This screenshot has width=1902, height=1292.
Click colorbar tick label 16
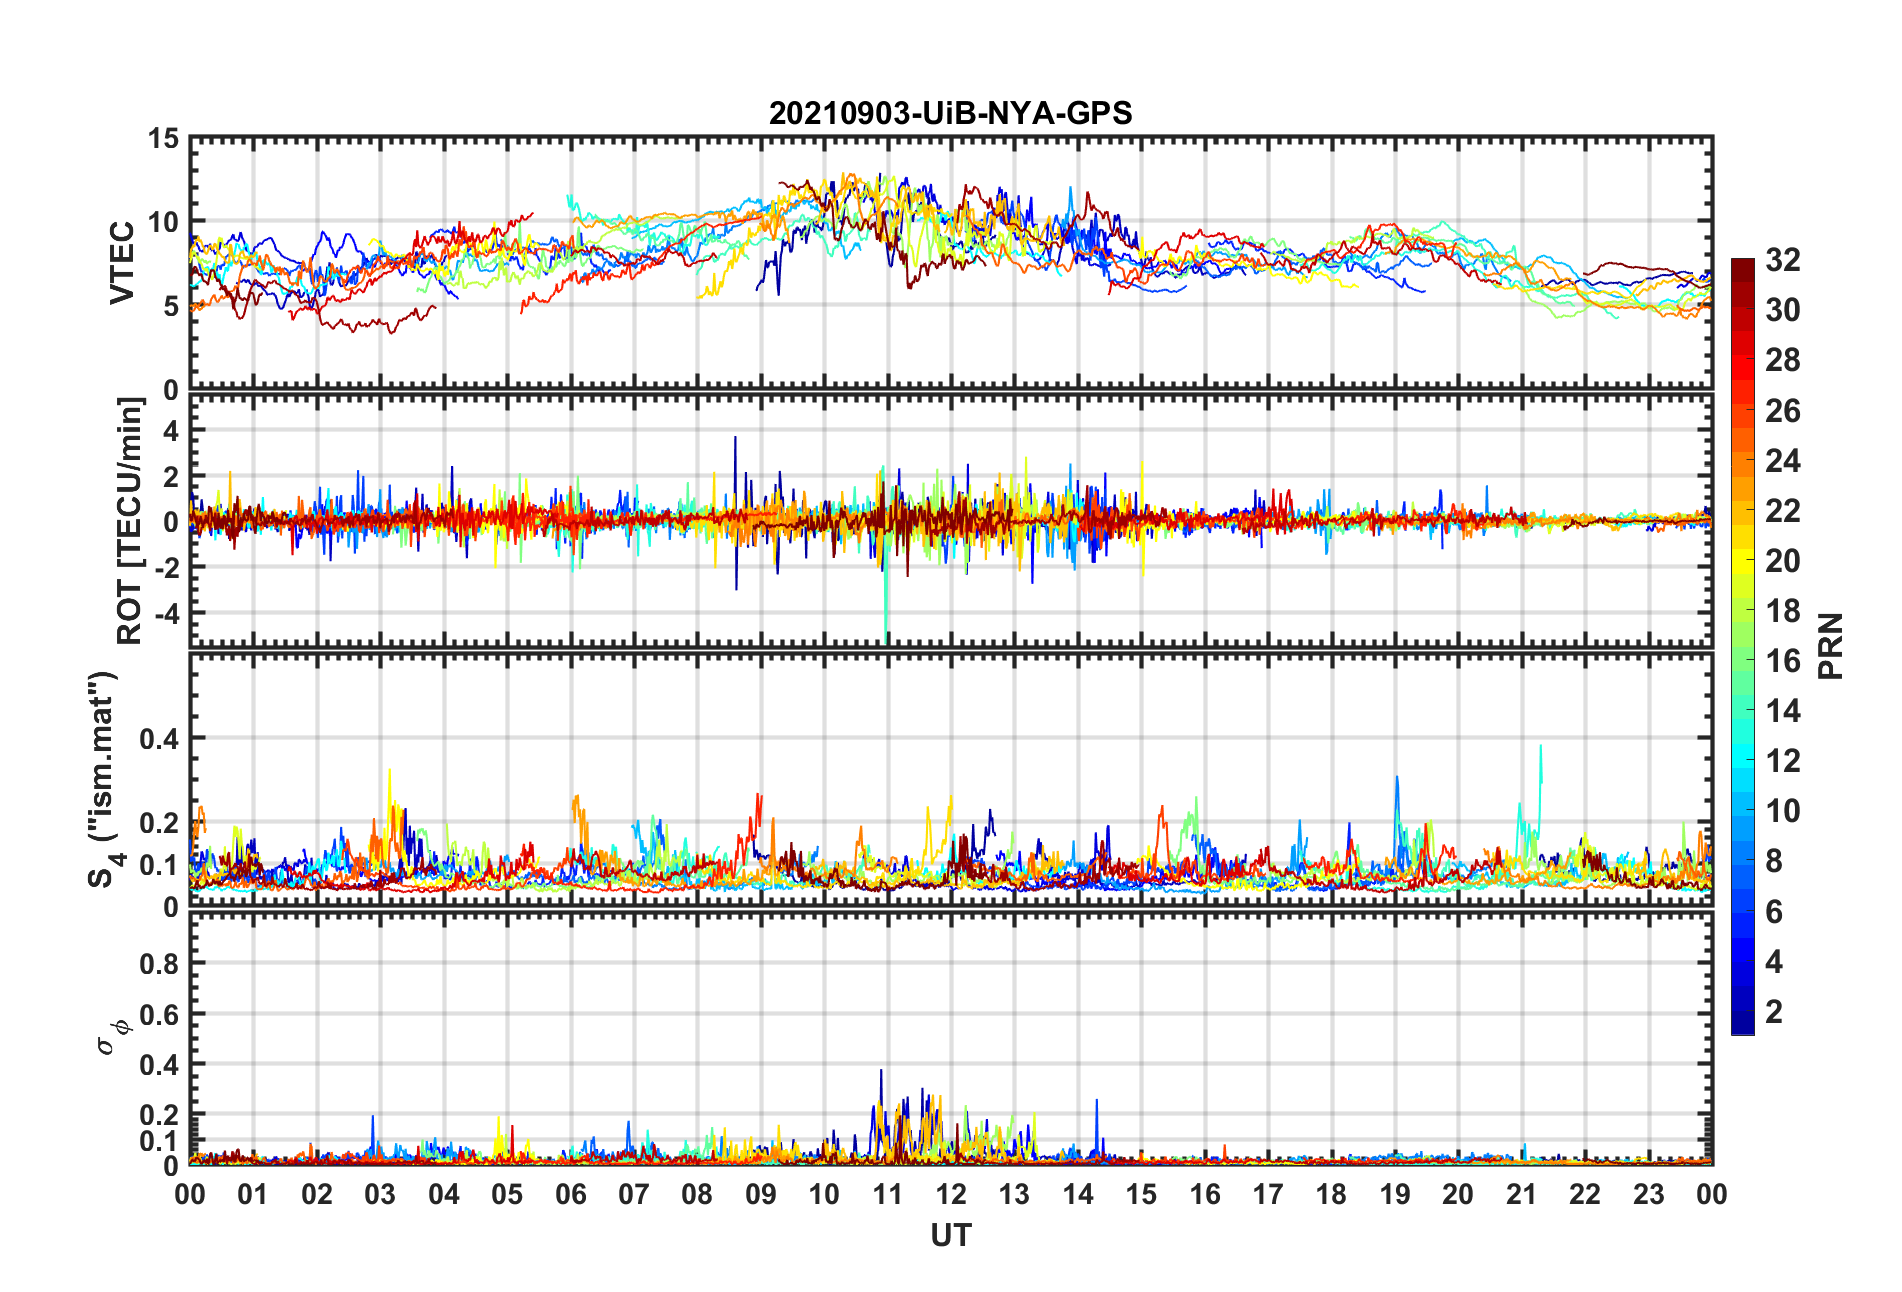point(1782,661)
